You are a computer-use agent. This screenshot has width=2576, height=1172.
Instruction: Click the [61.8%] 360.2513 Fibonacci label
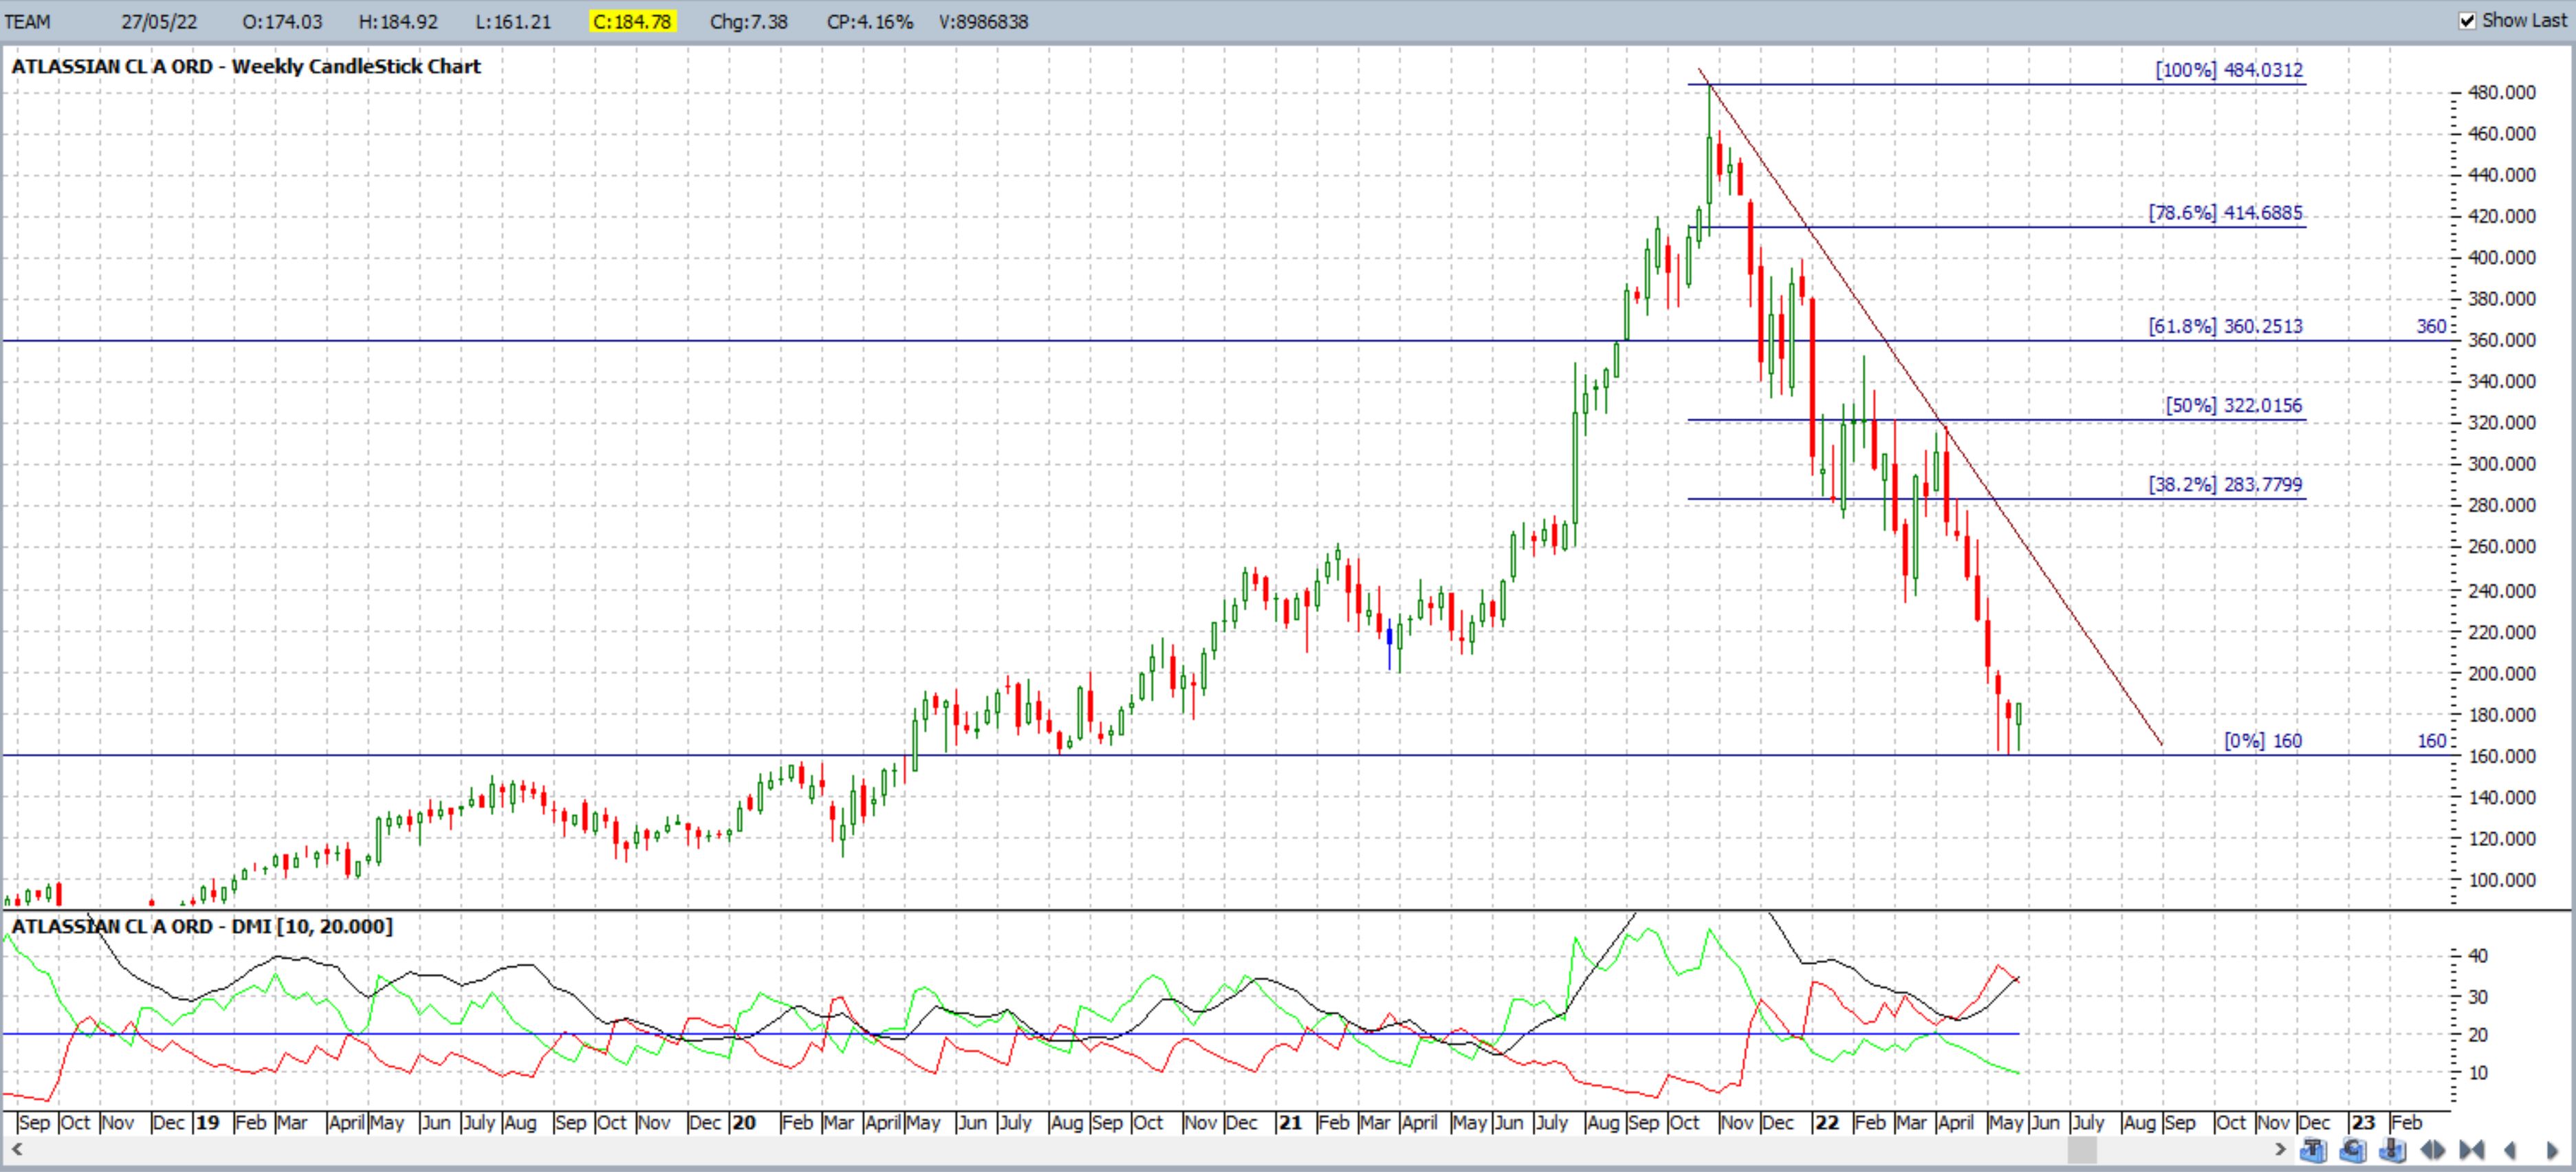(x=2226, y=326)
